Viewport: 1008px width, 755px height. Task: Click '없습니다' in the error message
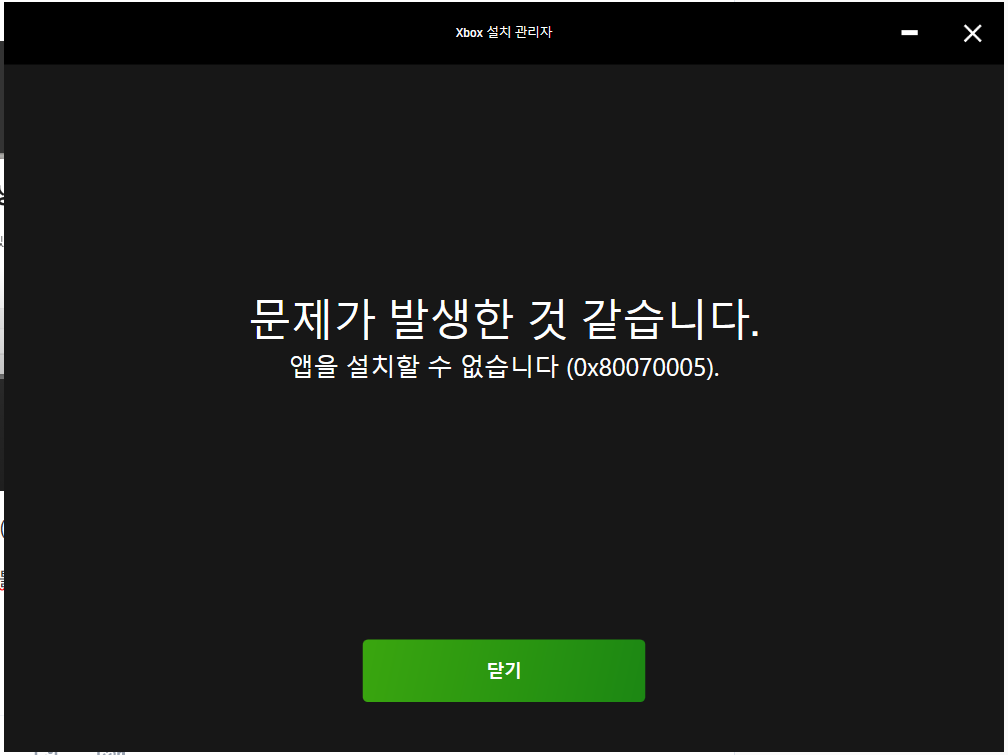[508, 367]
